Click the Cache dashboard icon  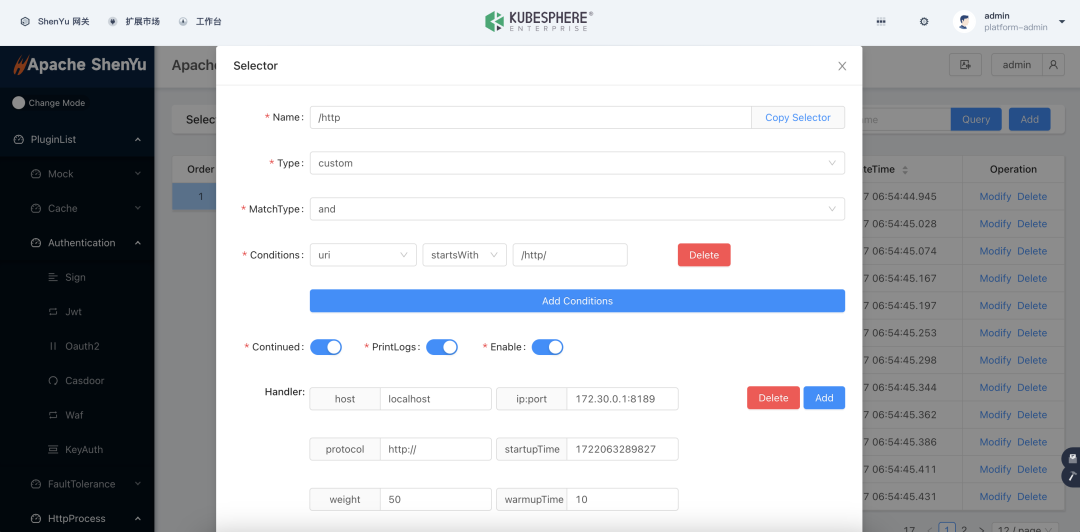pyautogui.click(x=36, y=208)
